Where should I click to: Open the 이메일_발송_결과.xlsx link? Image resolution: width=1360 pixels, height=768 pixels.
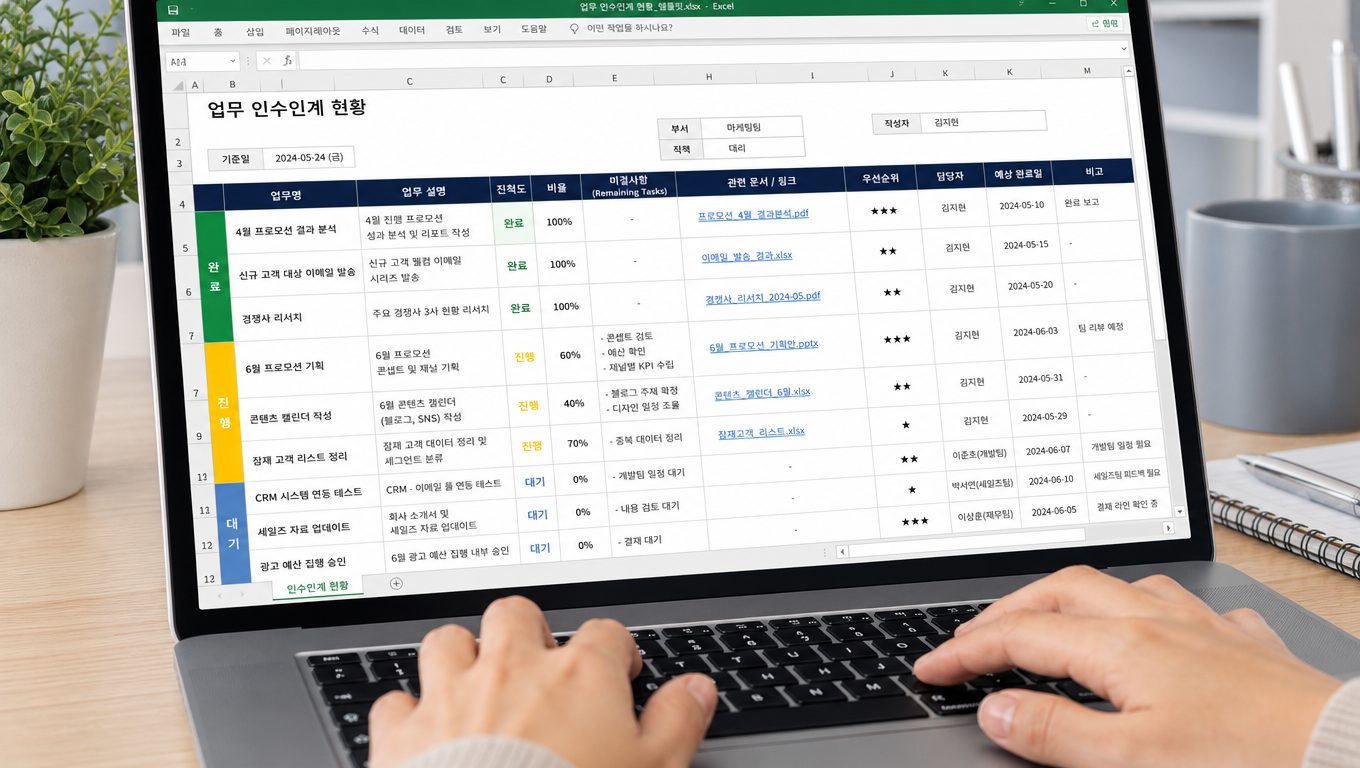(x=746, y=256)
